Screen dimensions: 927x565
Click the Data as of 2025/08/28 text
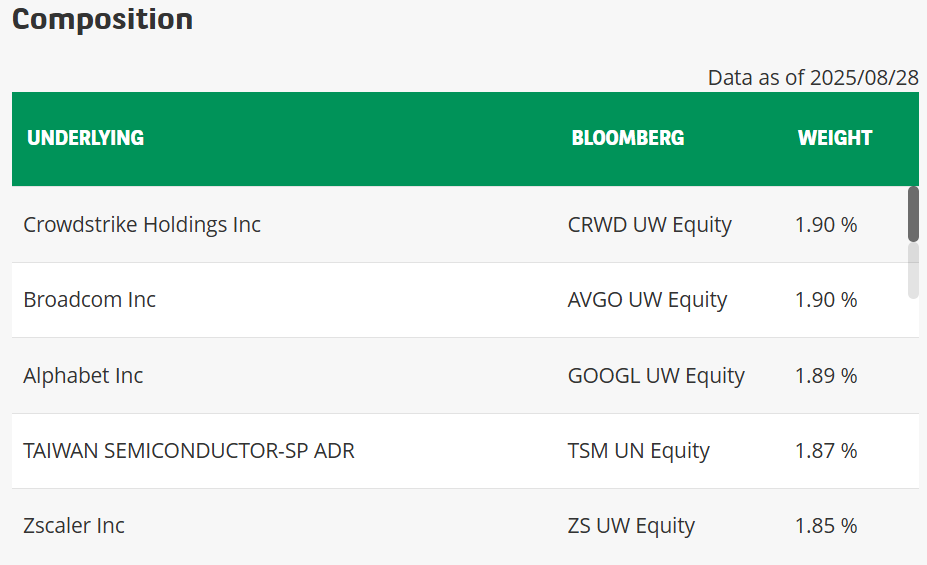[x=813, y=77]
